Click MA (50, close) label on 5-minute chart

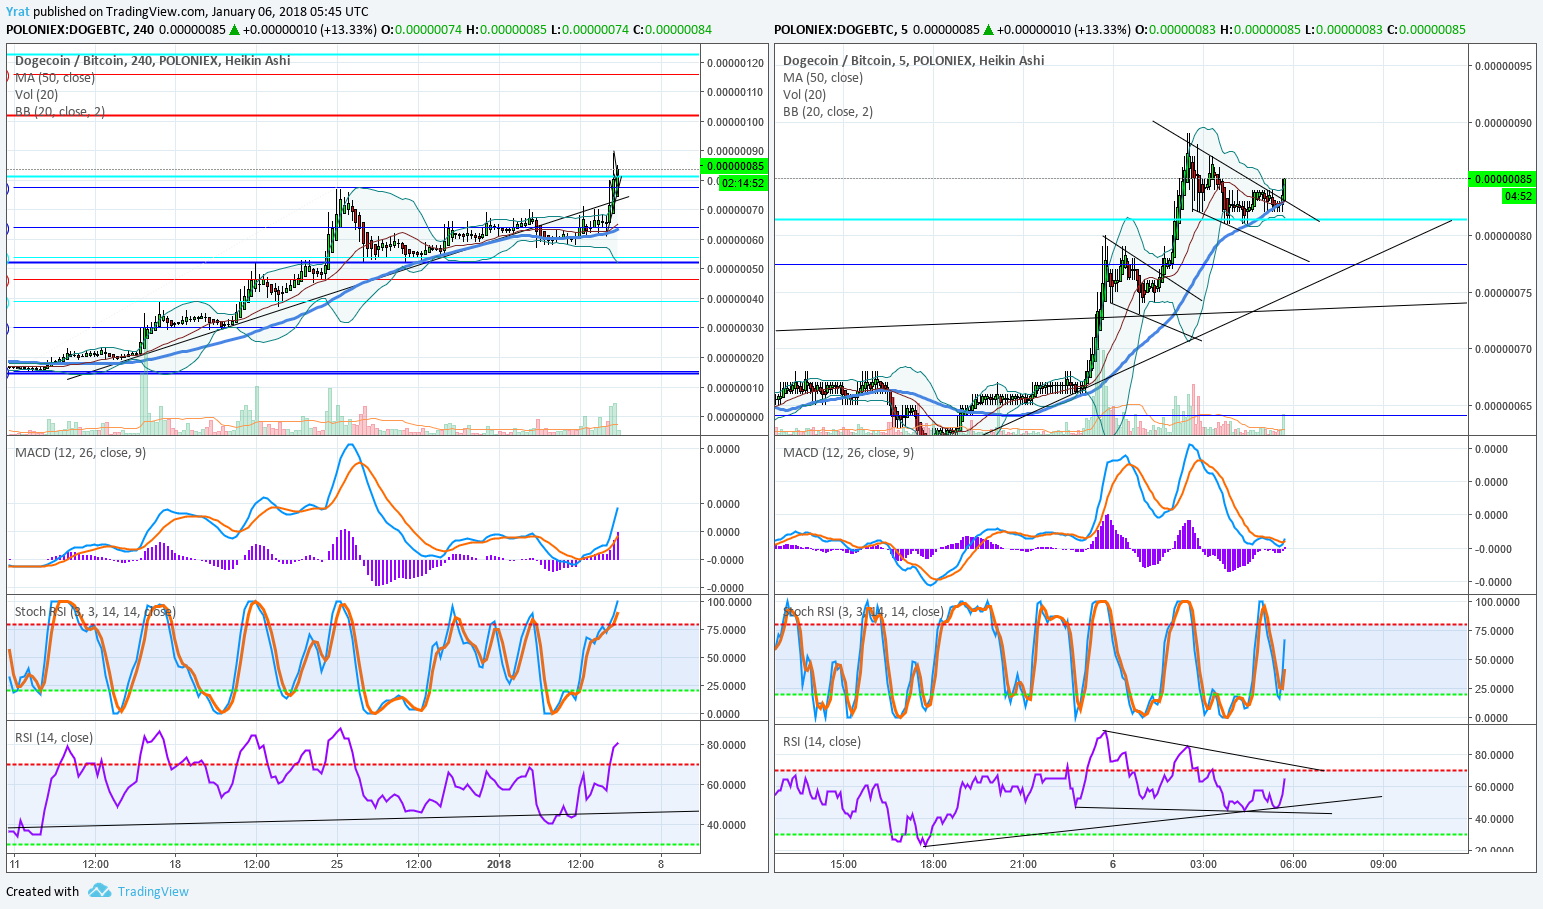point(823,77)
